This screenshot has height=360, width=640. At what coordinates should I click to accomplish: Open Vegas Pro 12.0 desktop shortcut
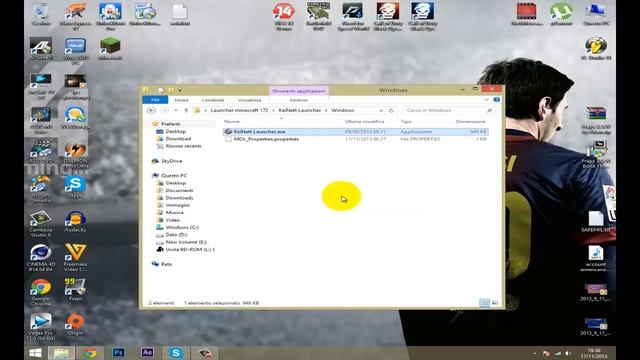pos(41,327)
